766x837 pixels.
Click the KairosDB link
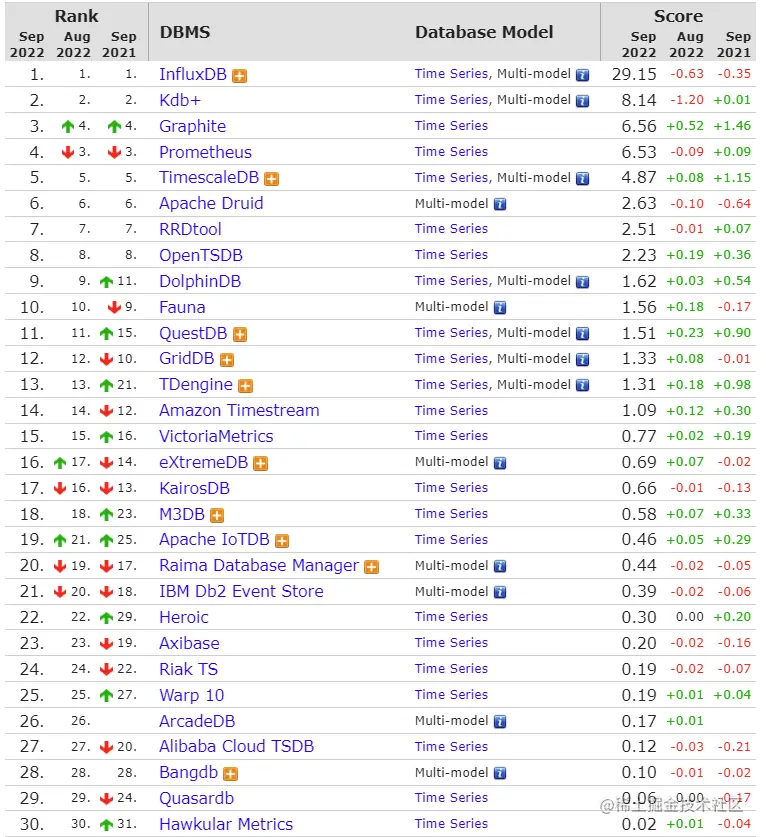[x=194, y=488]
